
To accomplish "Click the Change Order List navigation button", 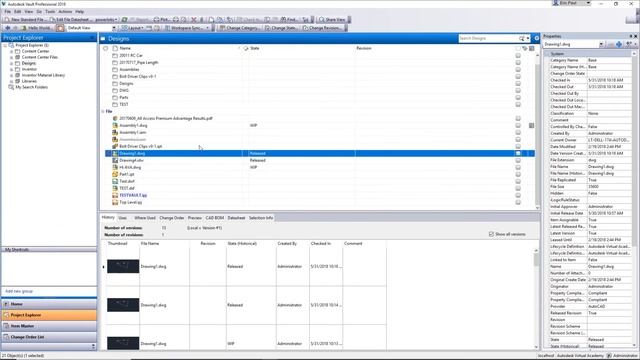I will 49,337.
